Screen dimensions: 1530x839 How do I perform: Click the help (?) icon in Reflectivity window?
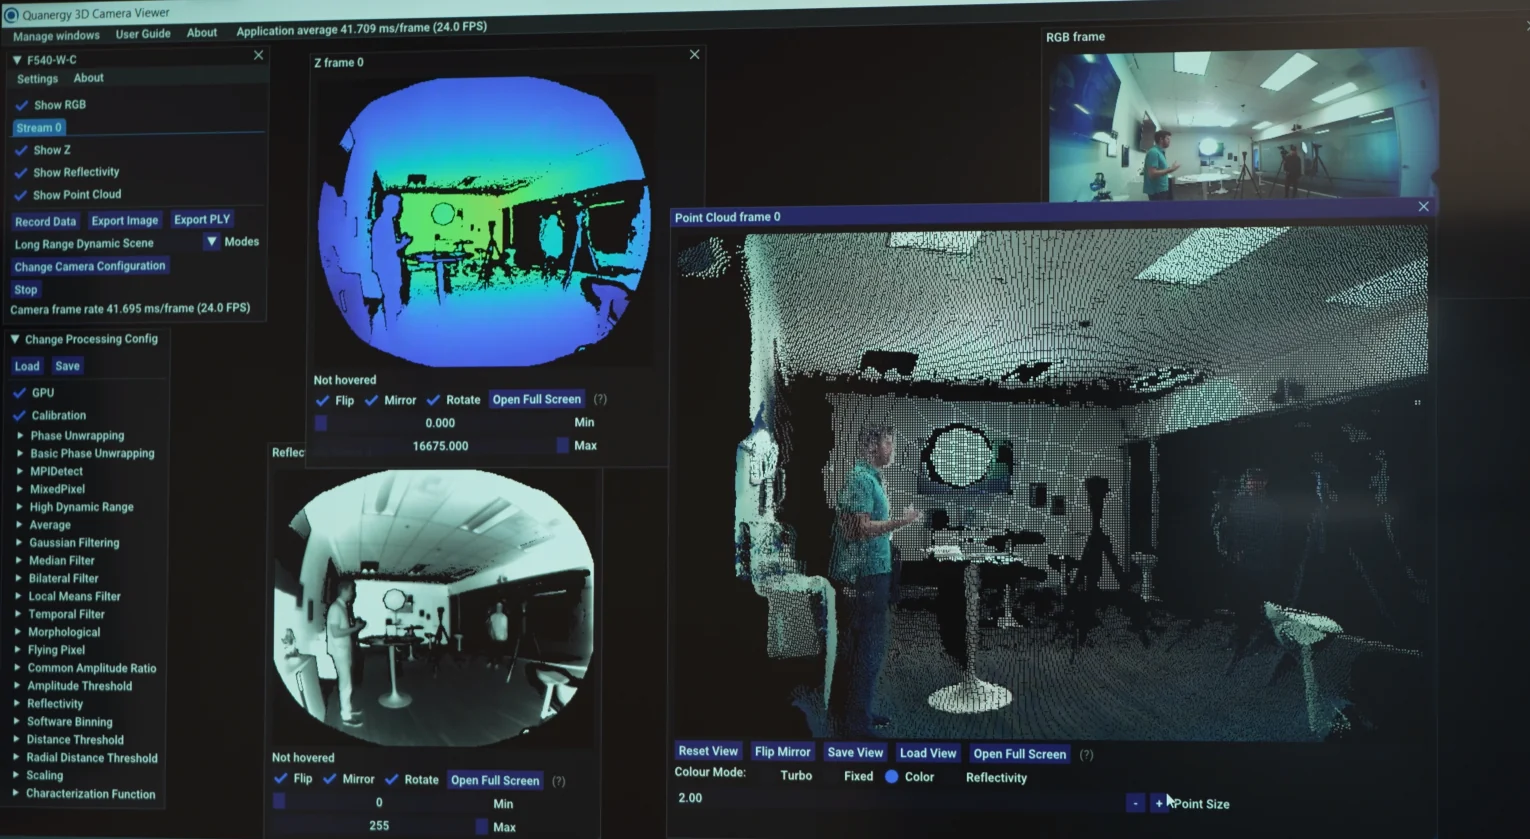[x=559, y=781]
